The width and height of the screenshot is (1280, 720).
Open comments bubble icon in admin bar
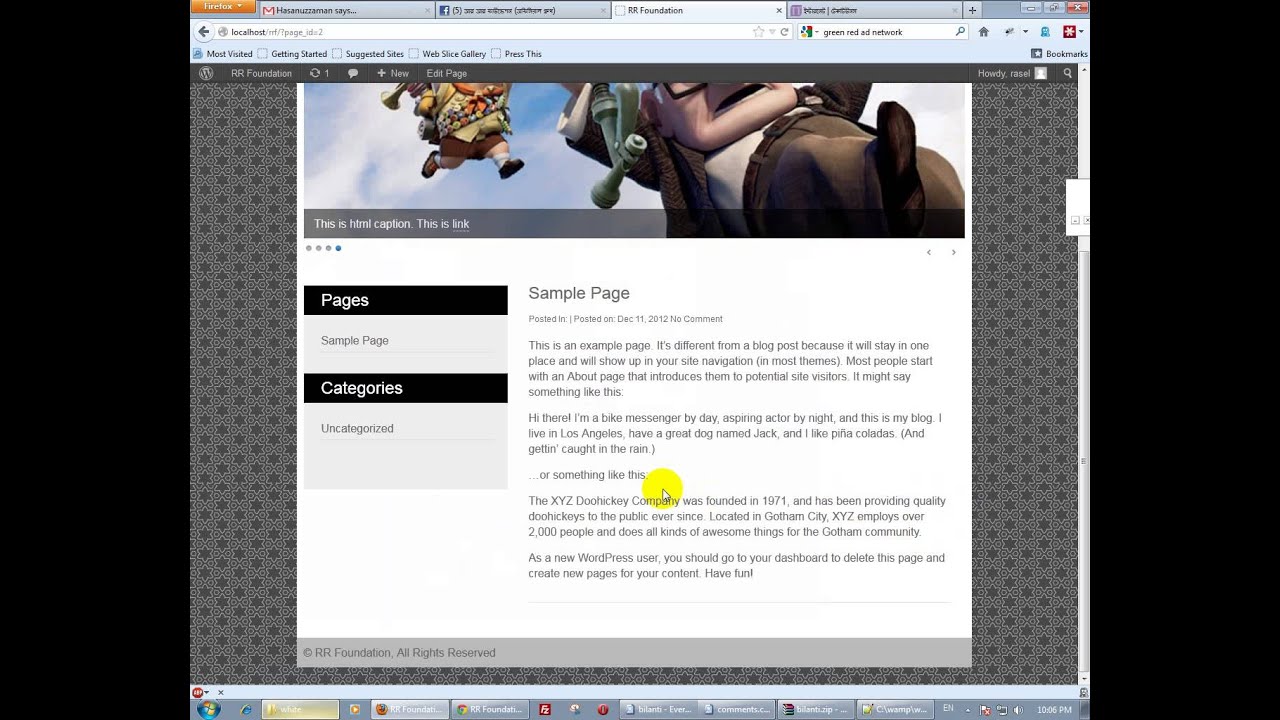coord(353,73)
